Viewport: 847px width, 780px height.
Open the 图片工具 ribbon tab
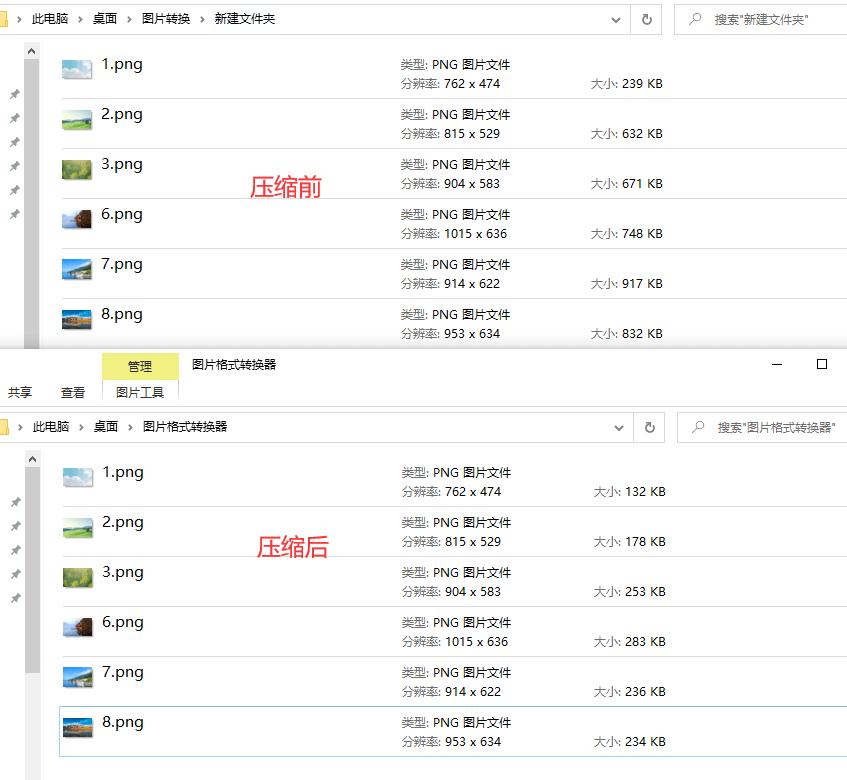(x=140, y=392)
